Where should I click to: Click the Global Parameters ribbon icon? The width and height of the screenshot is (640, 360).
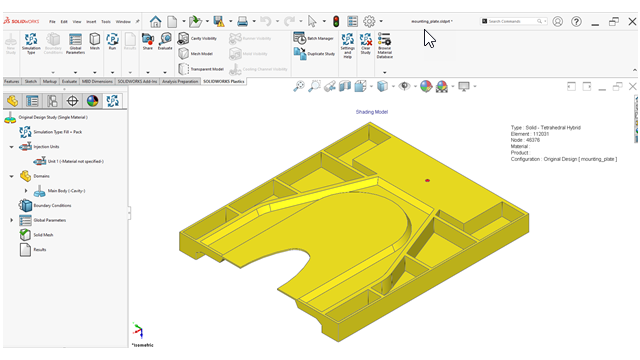[75, 44]
